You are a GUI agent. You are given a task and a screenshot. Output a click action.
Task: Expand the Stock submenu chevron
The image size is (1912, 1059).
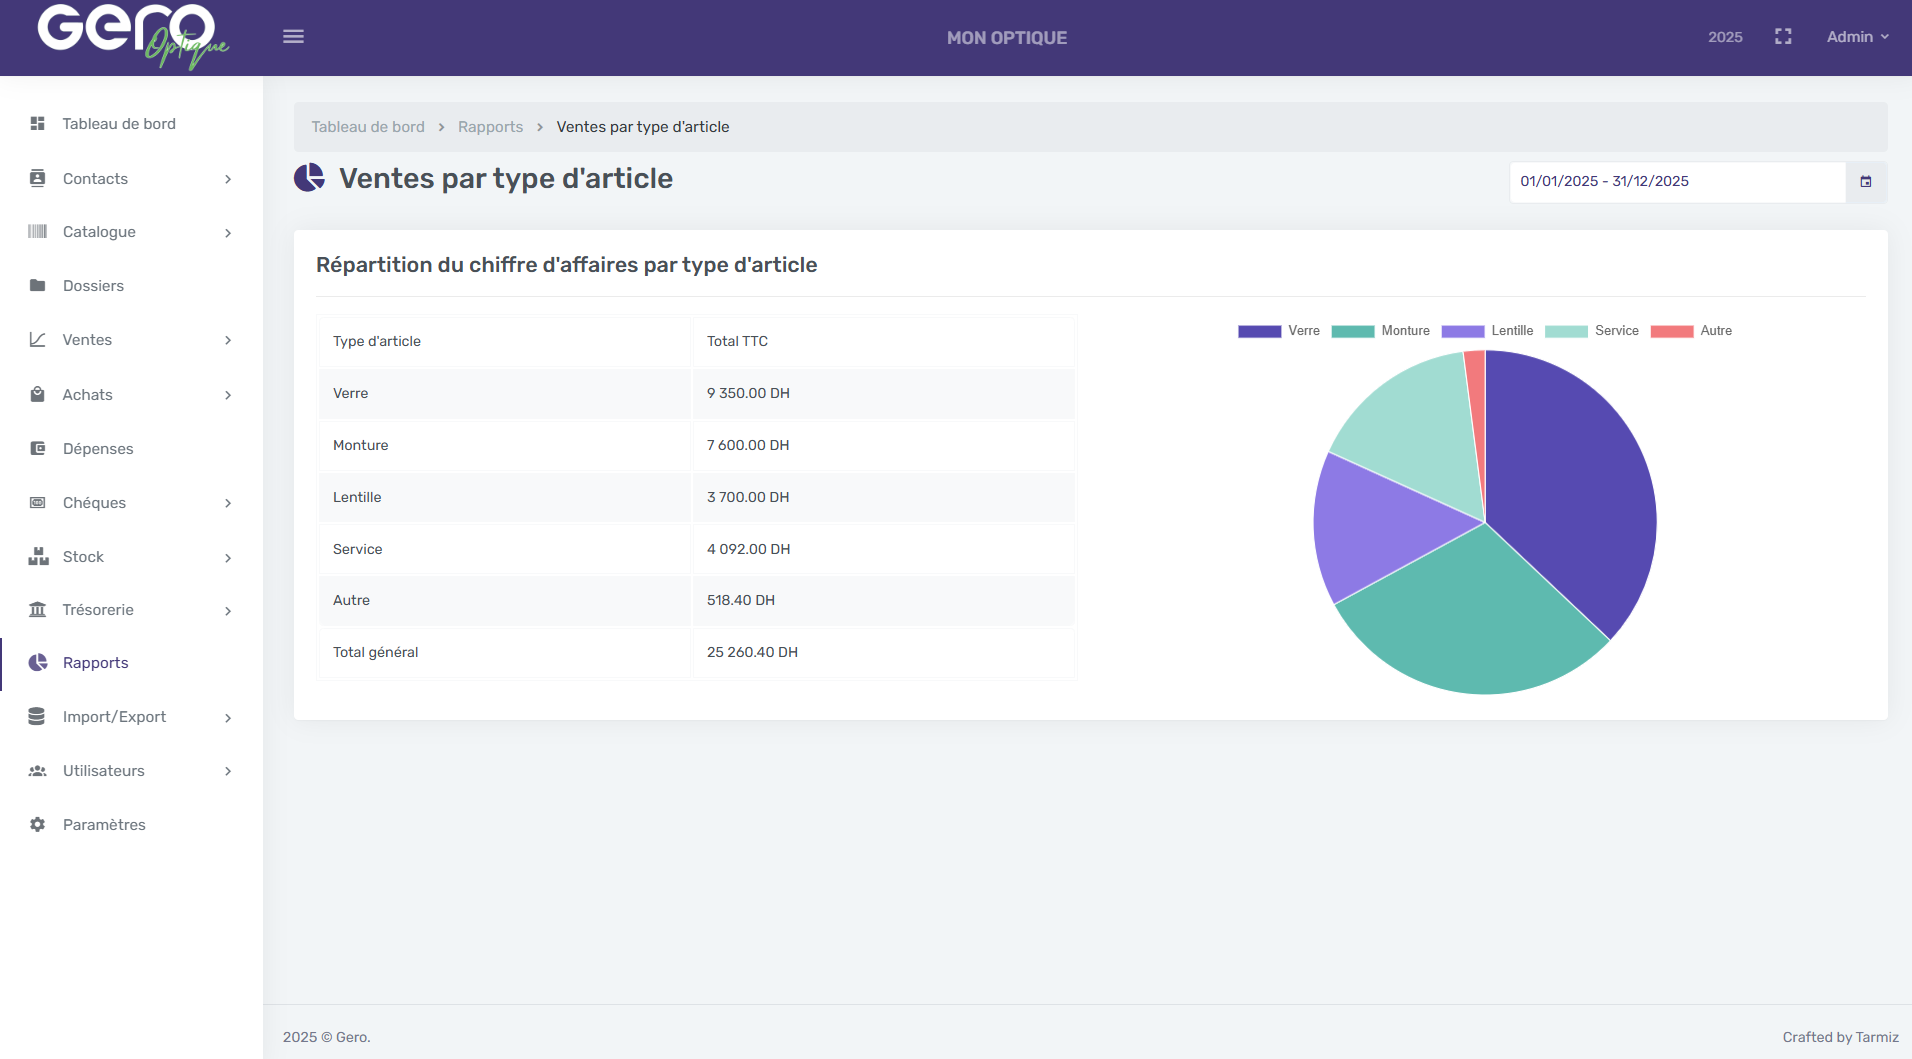(228, 558)
